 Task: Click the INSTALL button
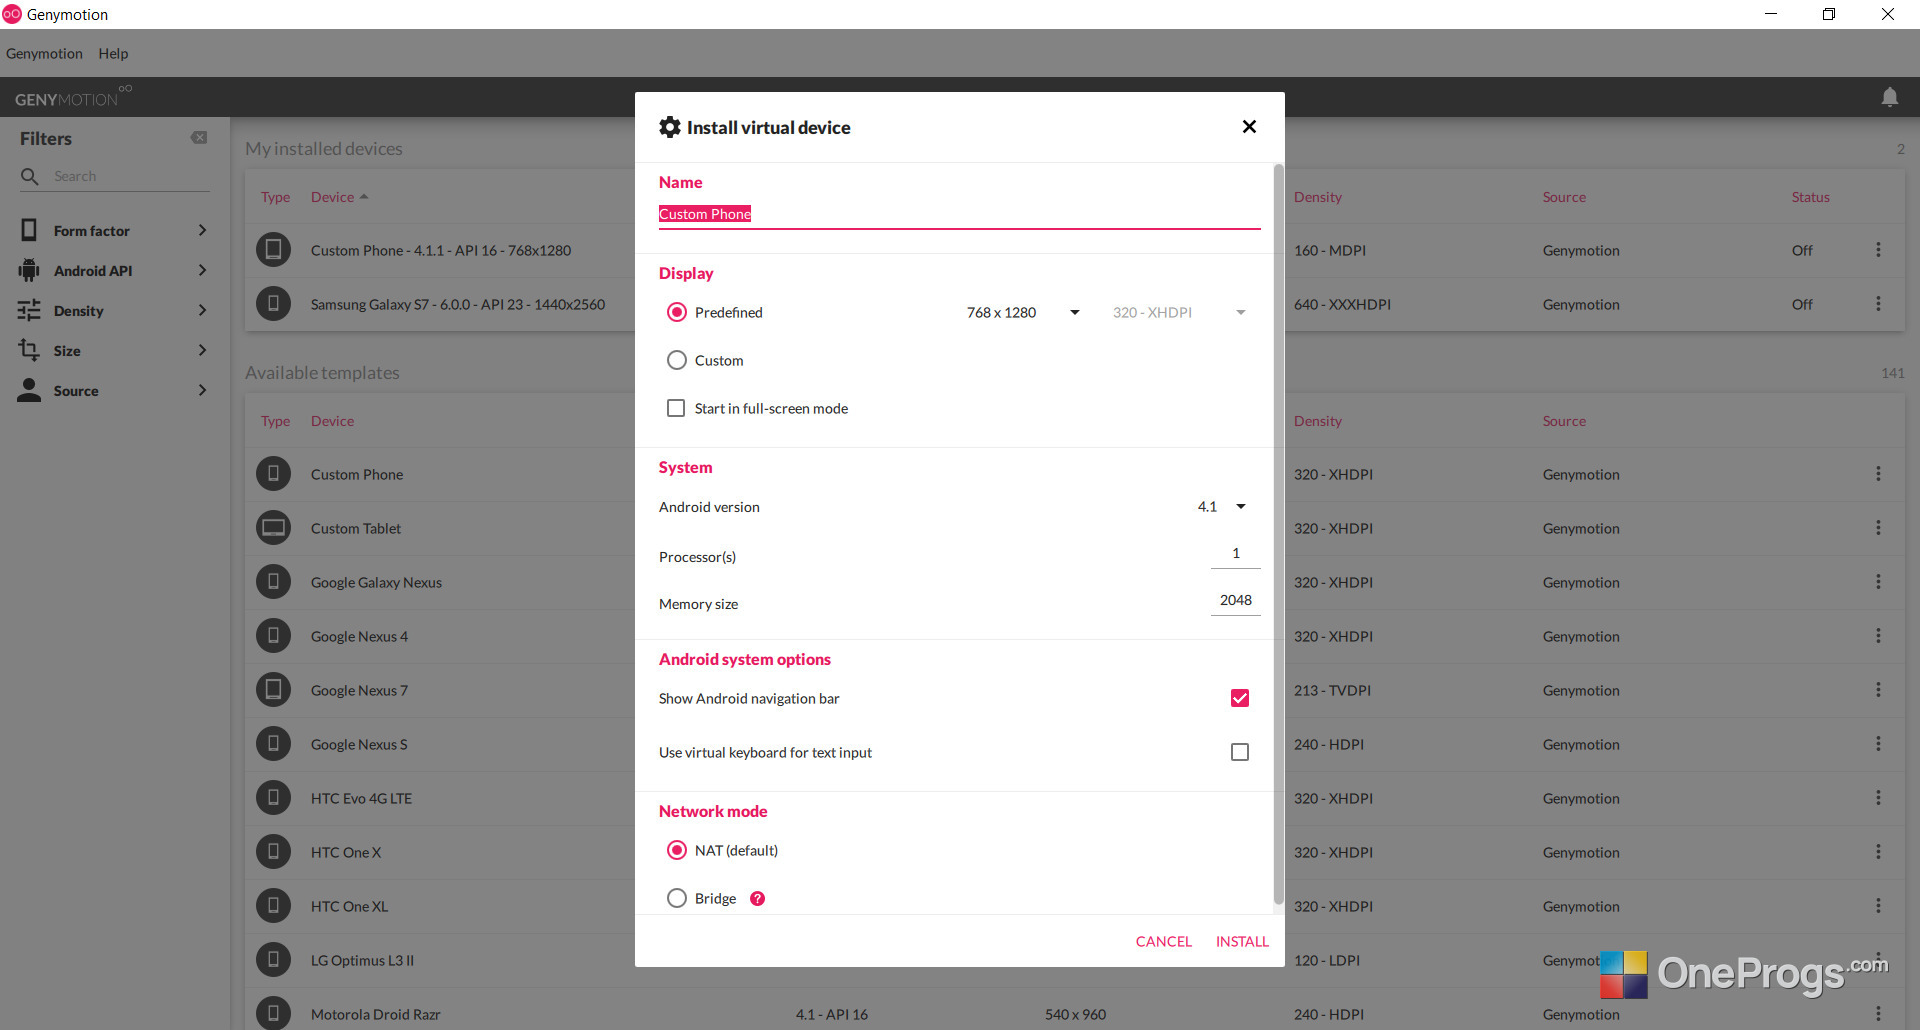1242,941
